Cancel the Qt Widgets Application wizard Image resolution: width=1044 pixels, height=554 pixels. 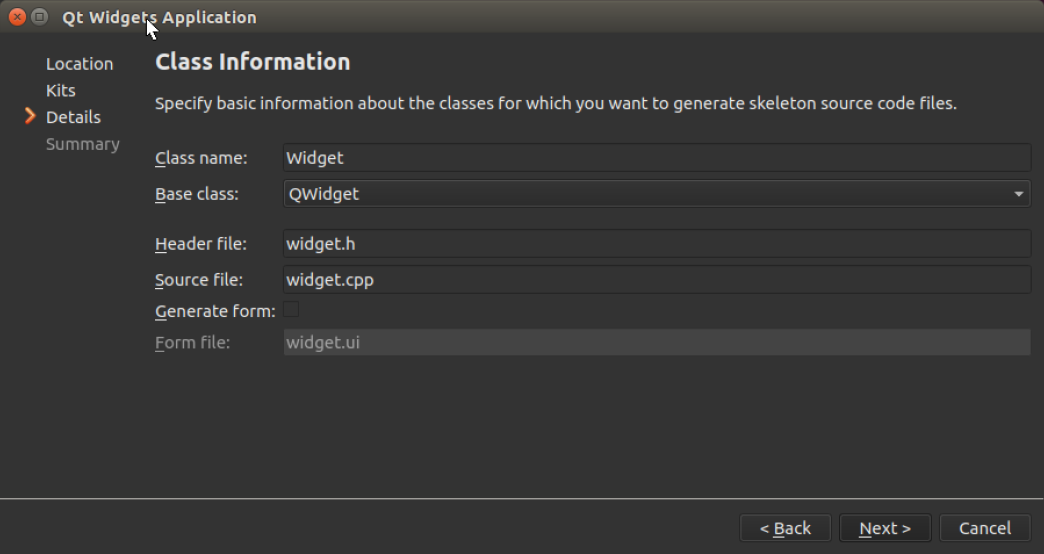pos(985,528)
